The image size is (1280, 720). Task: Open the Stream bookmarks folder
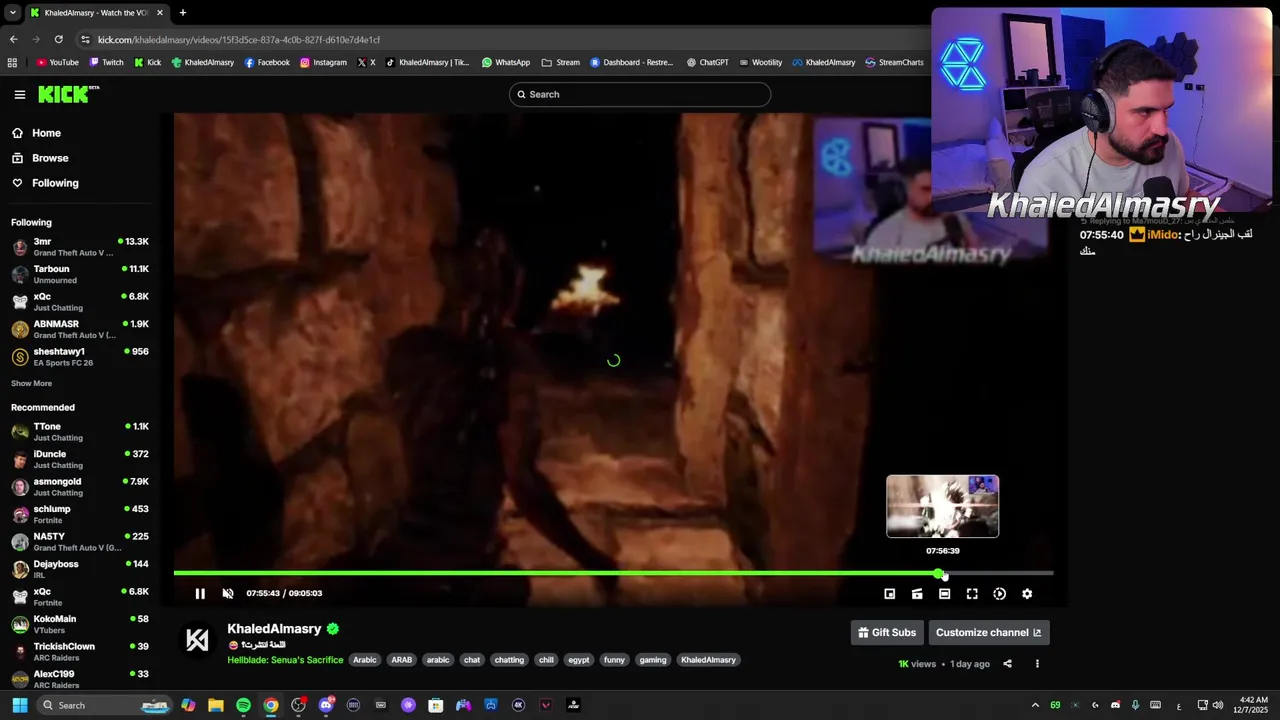[x=560, y=62]
